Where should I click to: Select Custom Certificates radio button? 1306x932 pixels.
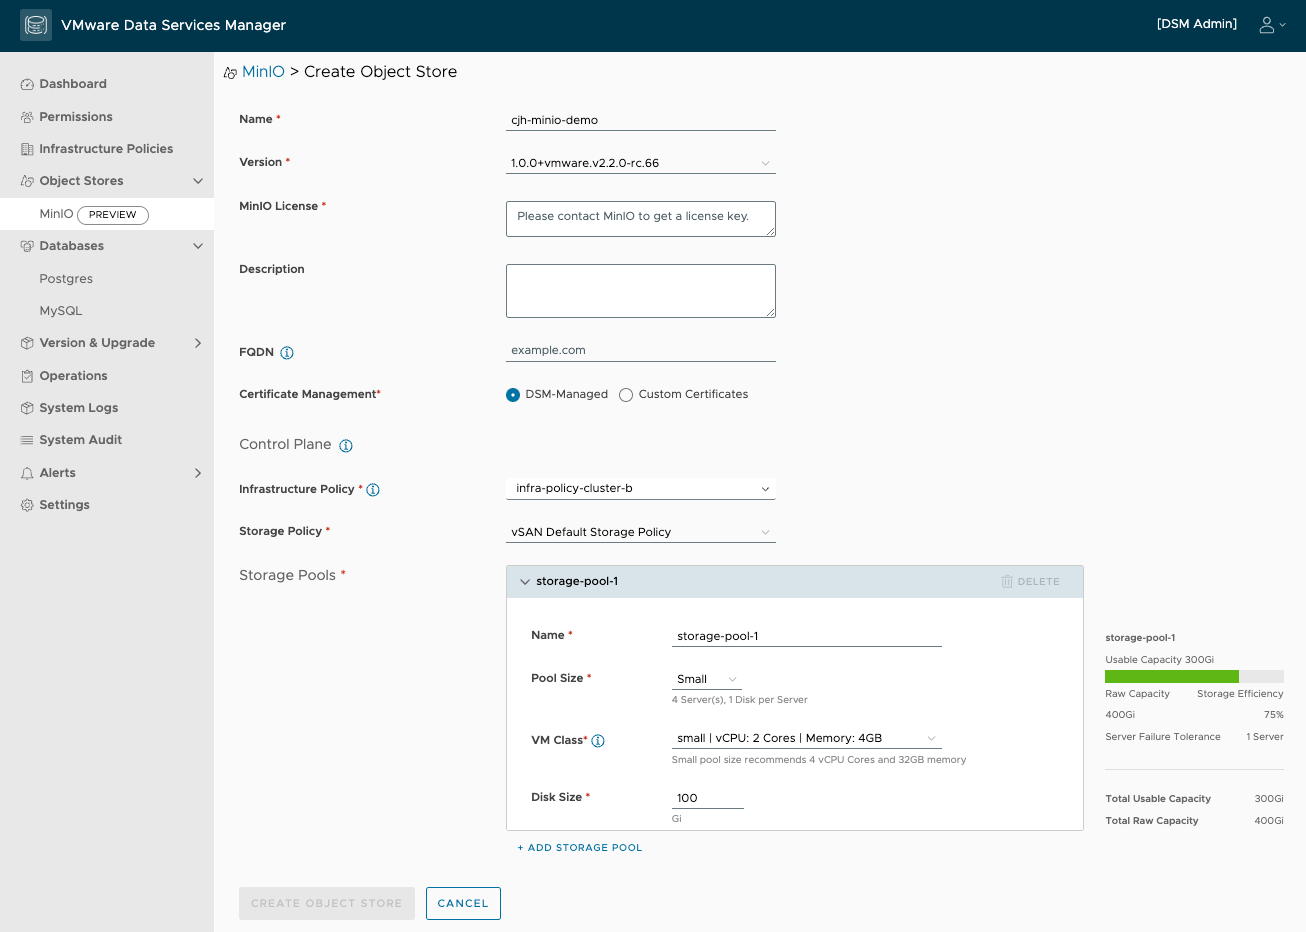626,395
